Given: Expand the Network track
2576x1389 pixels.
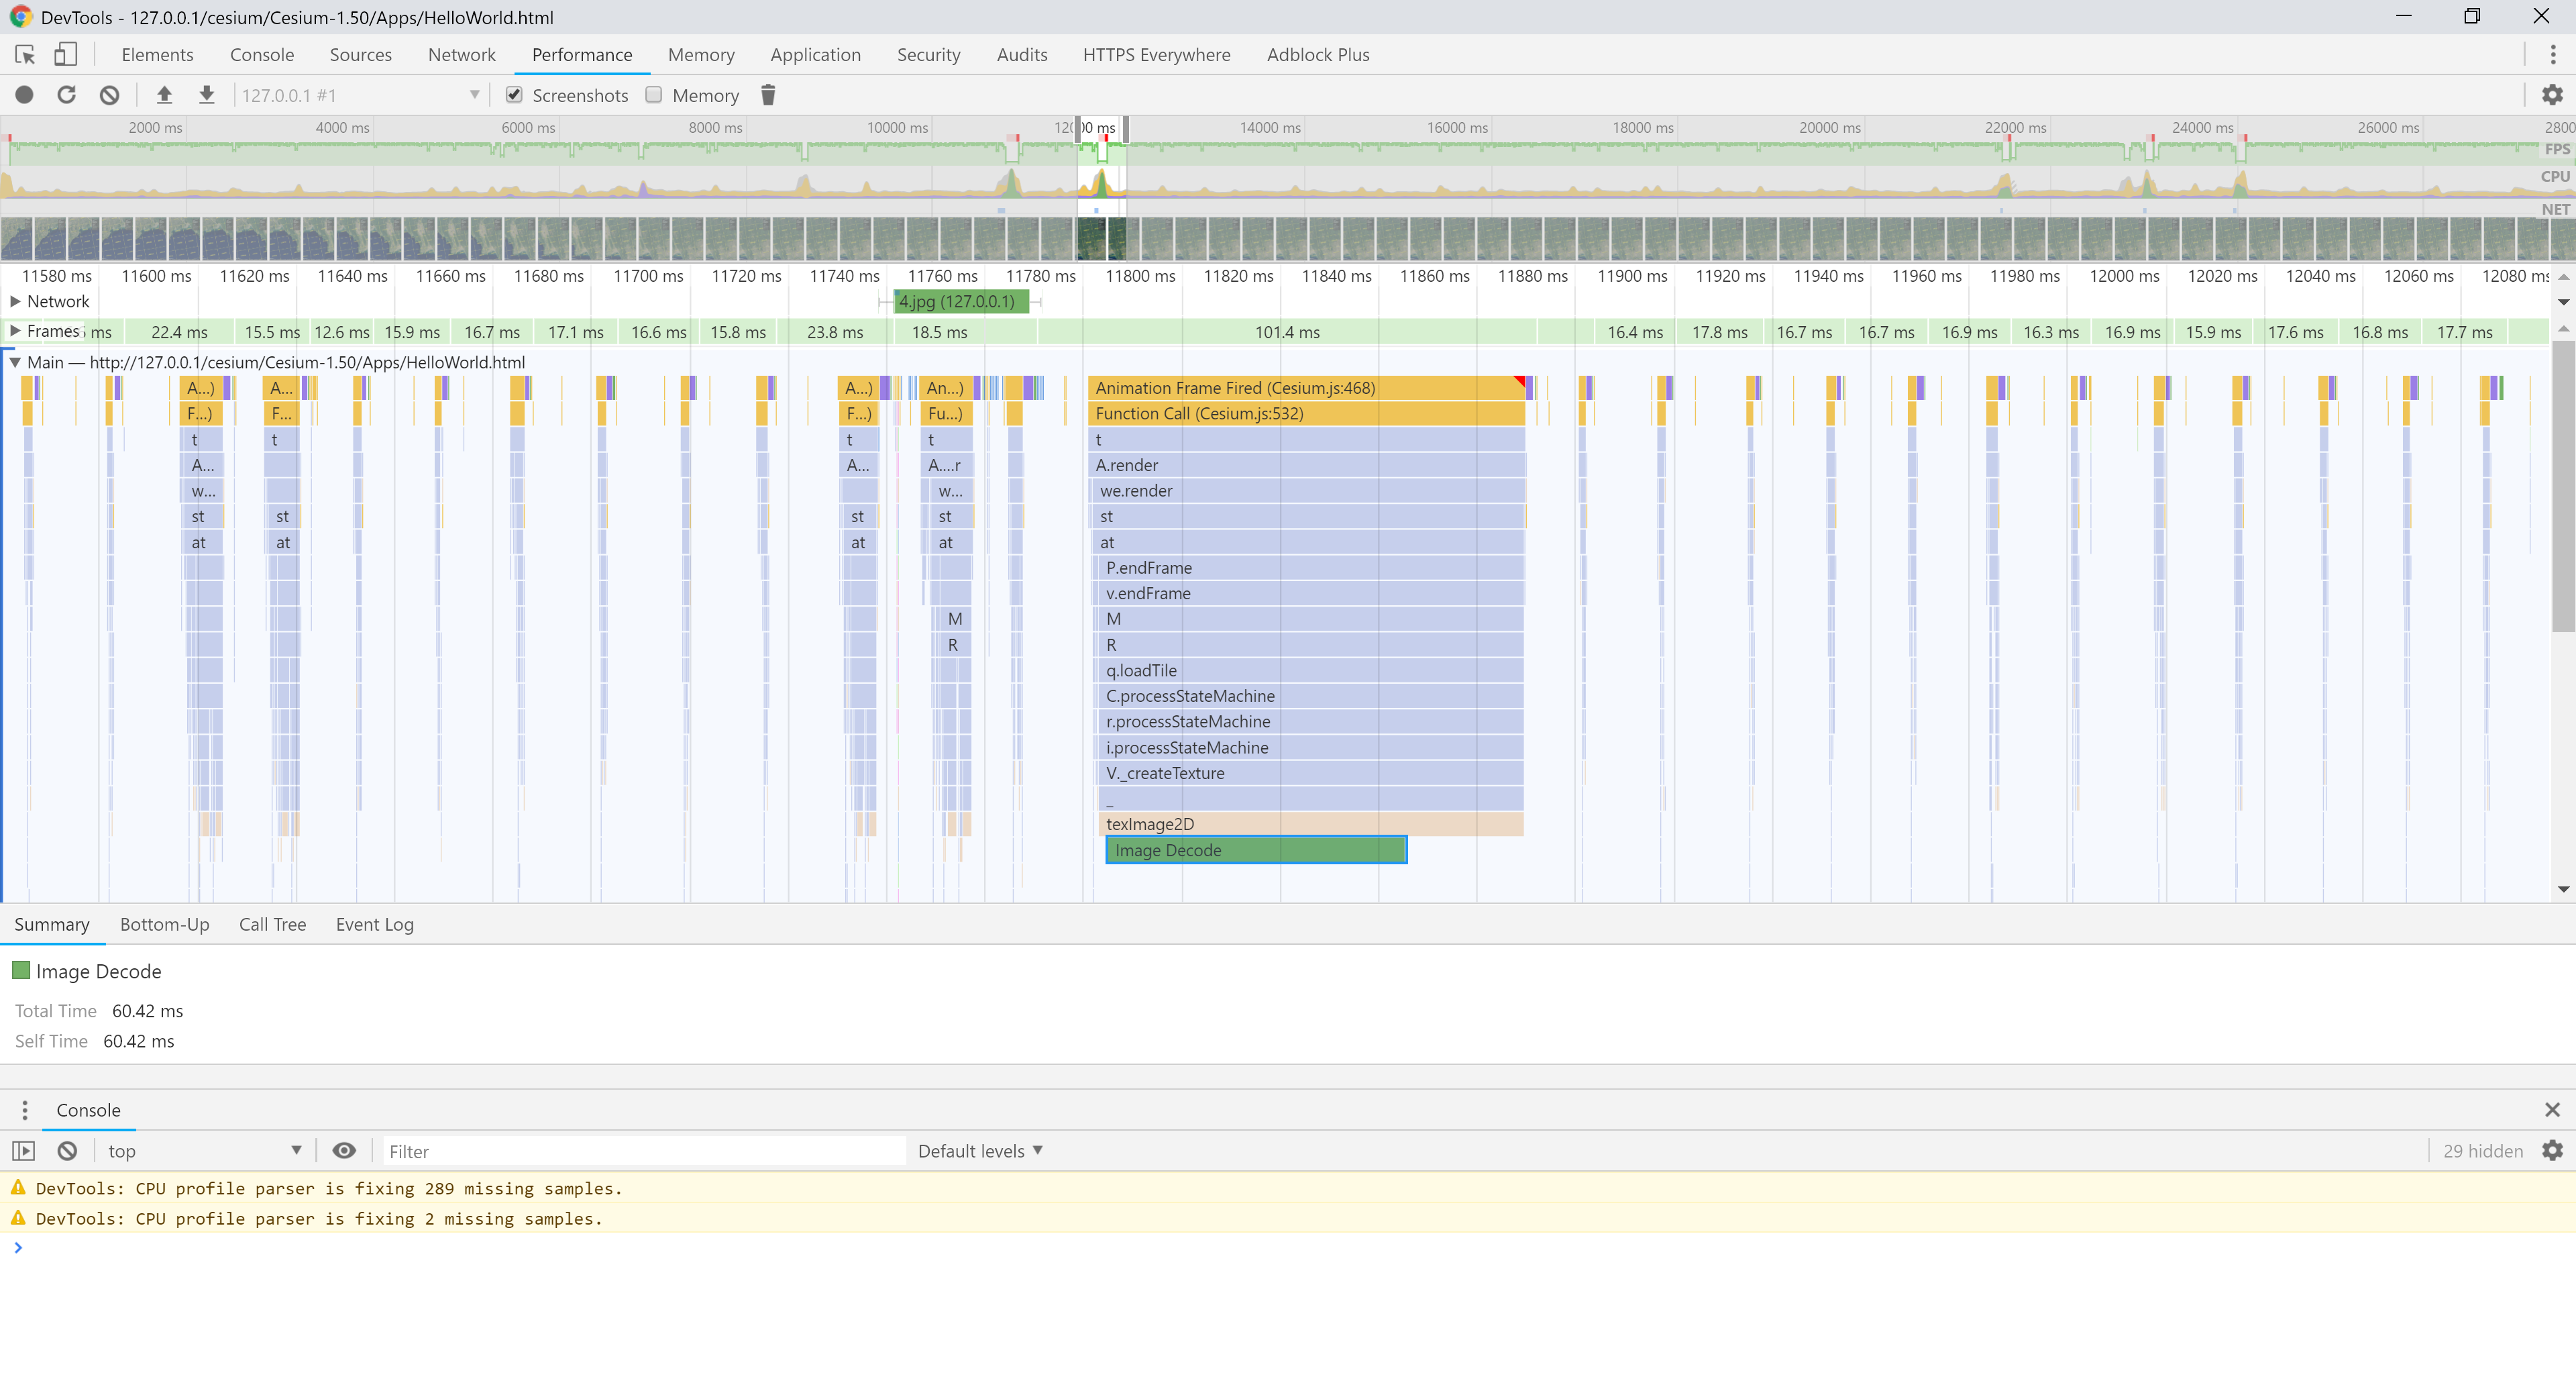Looking at the screenshot, I should [15, 301].
